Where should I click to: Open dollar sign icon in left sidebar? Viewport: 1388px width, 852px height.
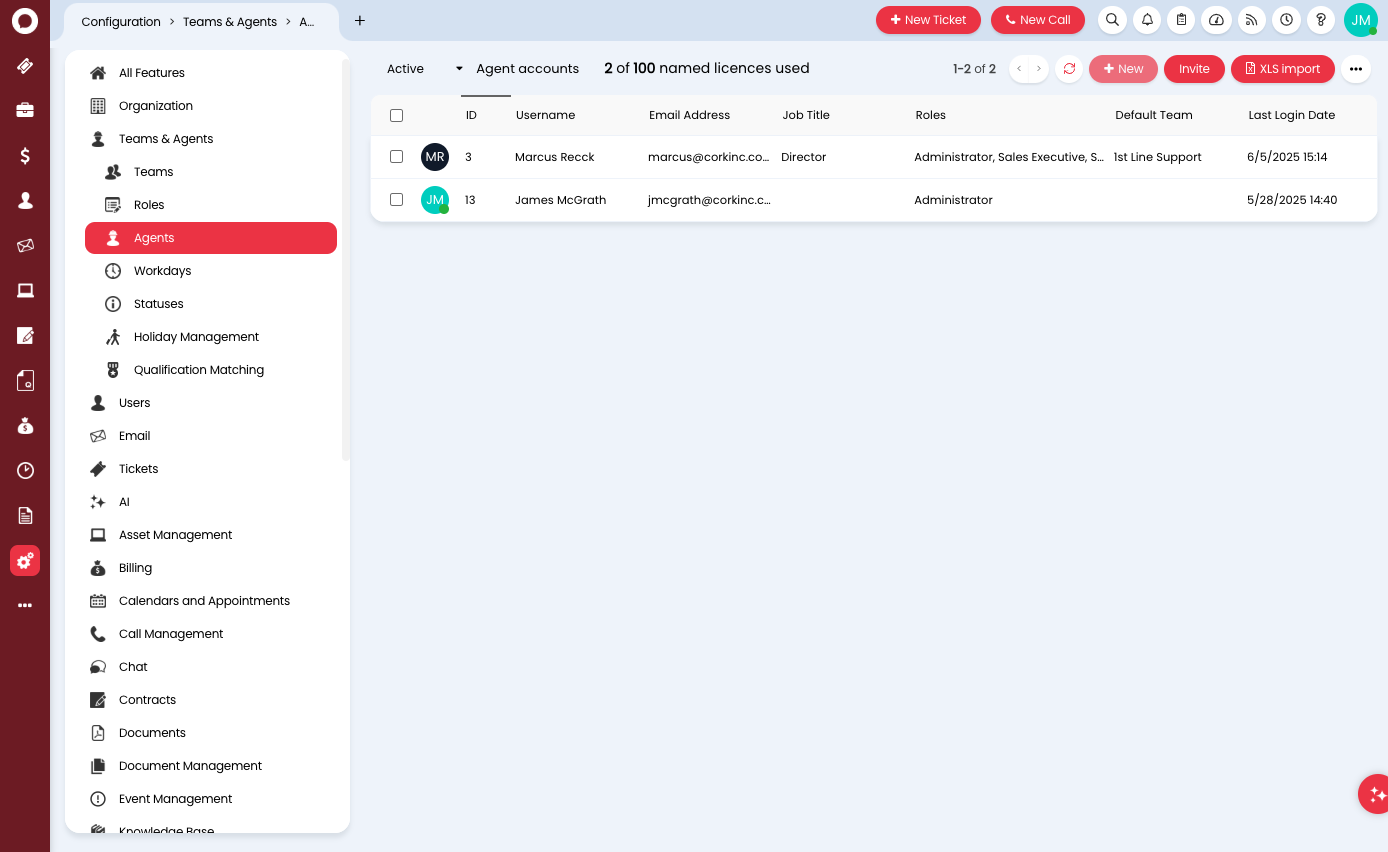(25, 155)
